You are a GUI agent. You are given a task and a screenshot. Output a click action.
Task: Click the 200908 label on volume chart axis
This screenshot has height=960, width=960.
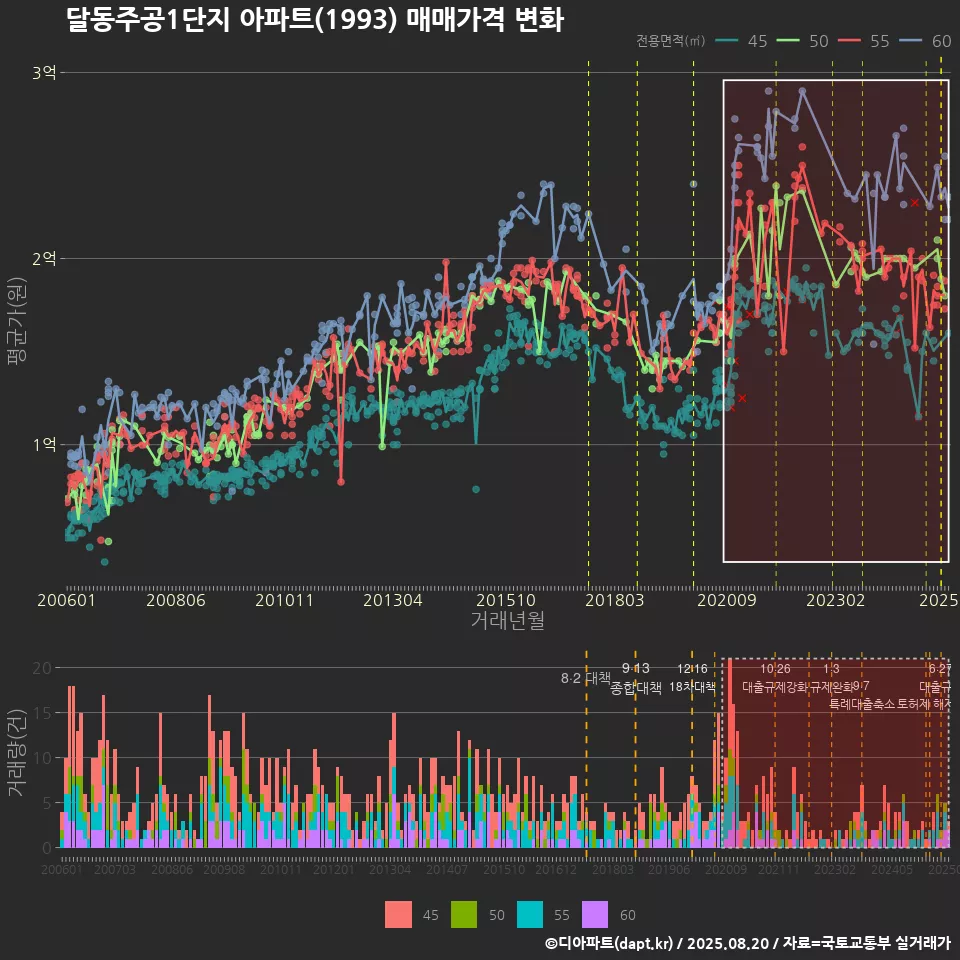[224, 869]
